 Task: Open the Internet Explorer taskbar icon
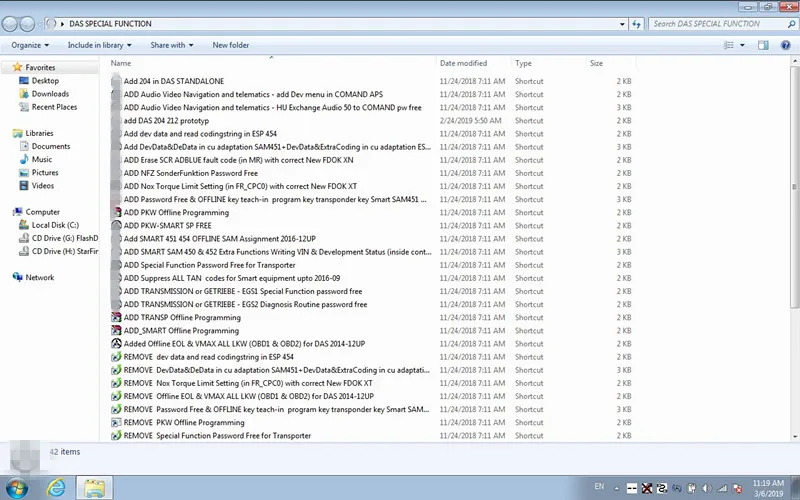tap(56, 488)
